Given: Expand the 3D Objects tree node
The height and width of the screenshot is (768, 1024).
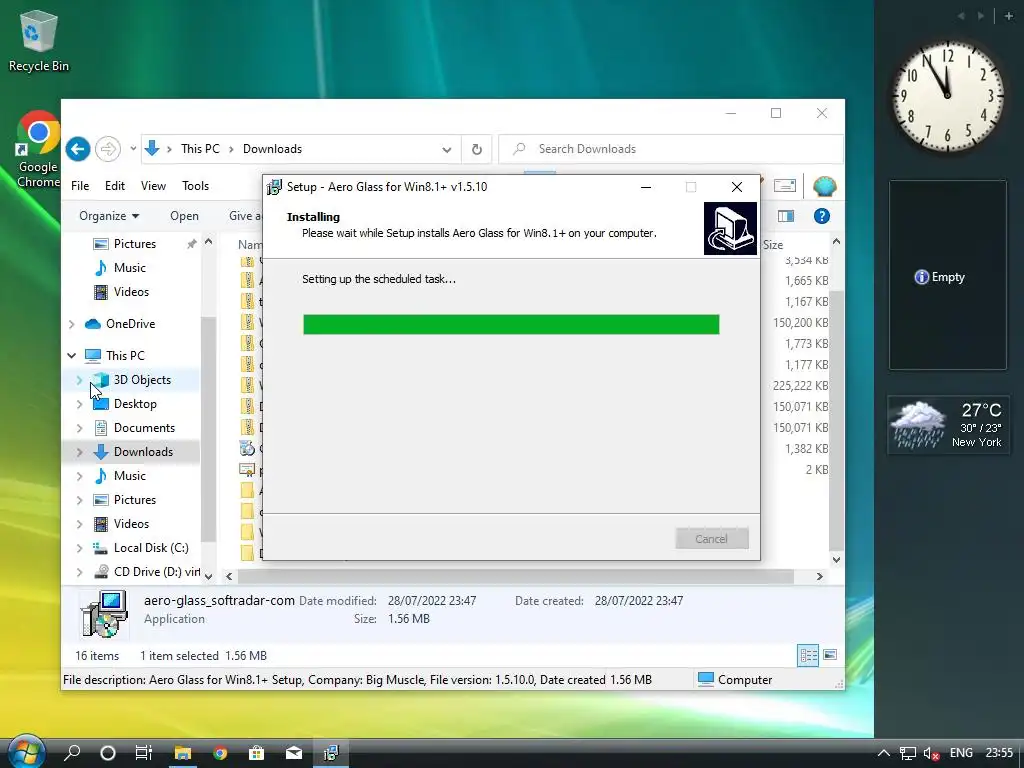Looking at the screenshot, I should click(79, 380).
